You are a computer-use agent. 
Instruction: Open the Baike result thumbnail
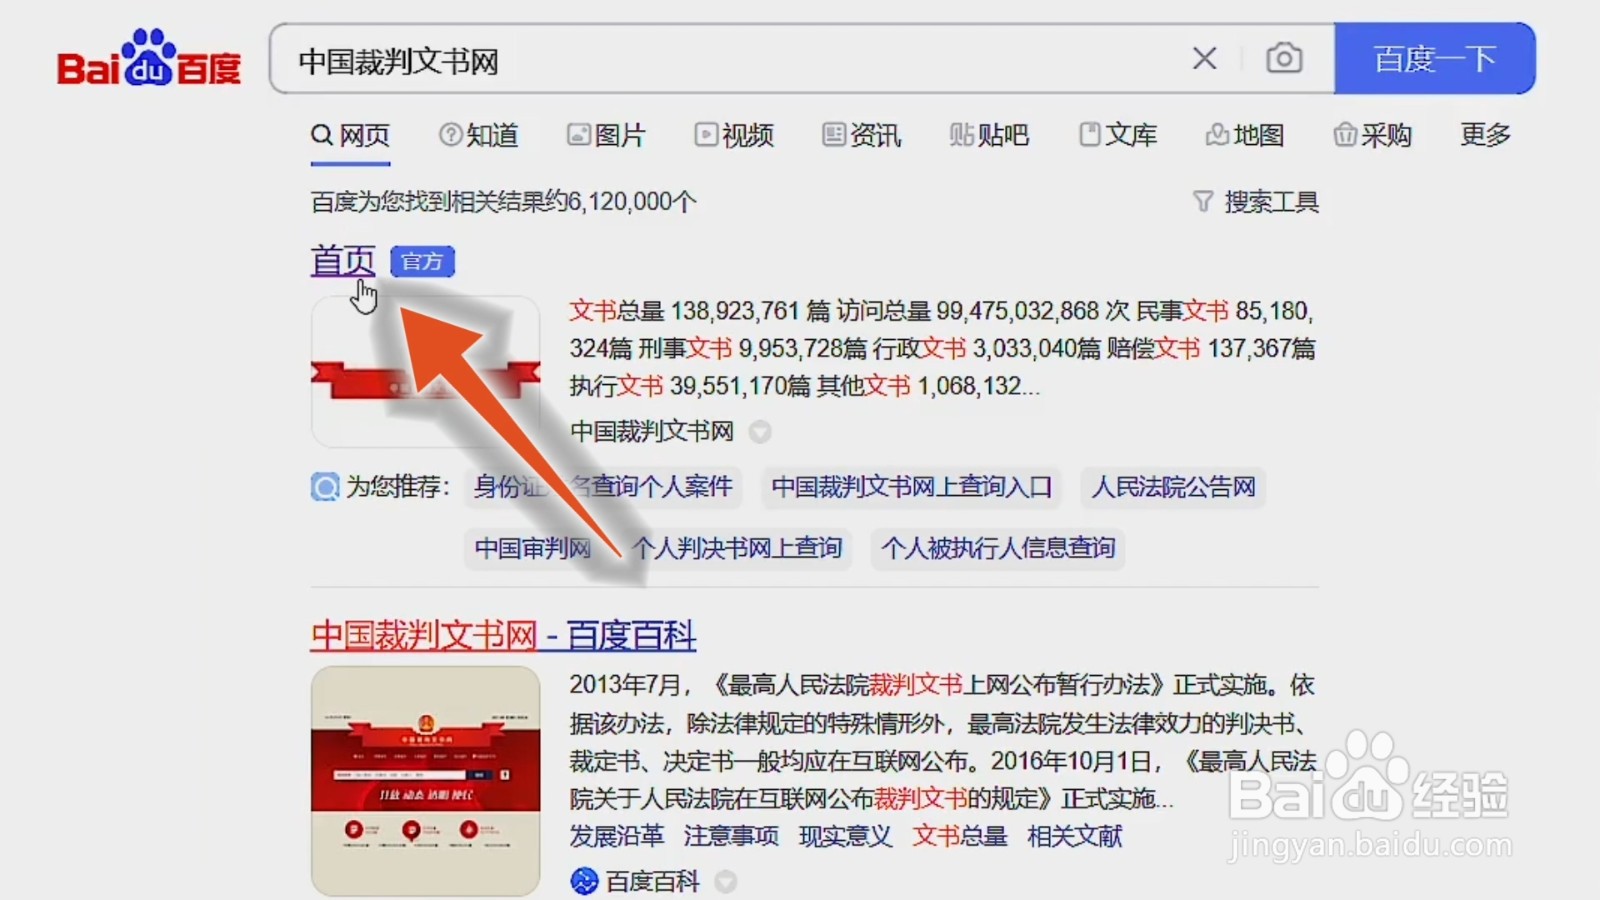click(x=425, y=781)
